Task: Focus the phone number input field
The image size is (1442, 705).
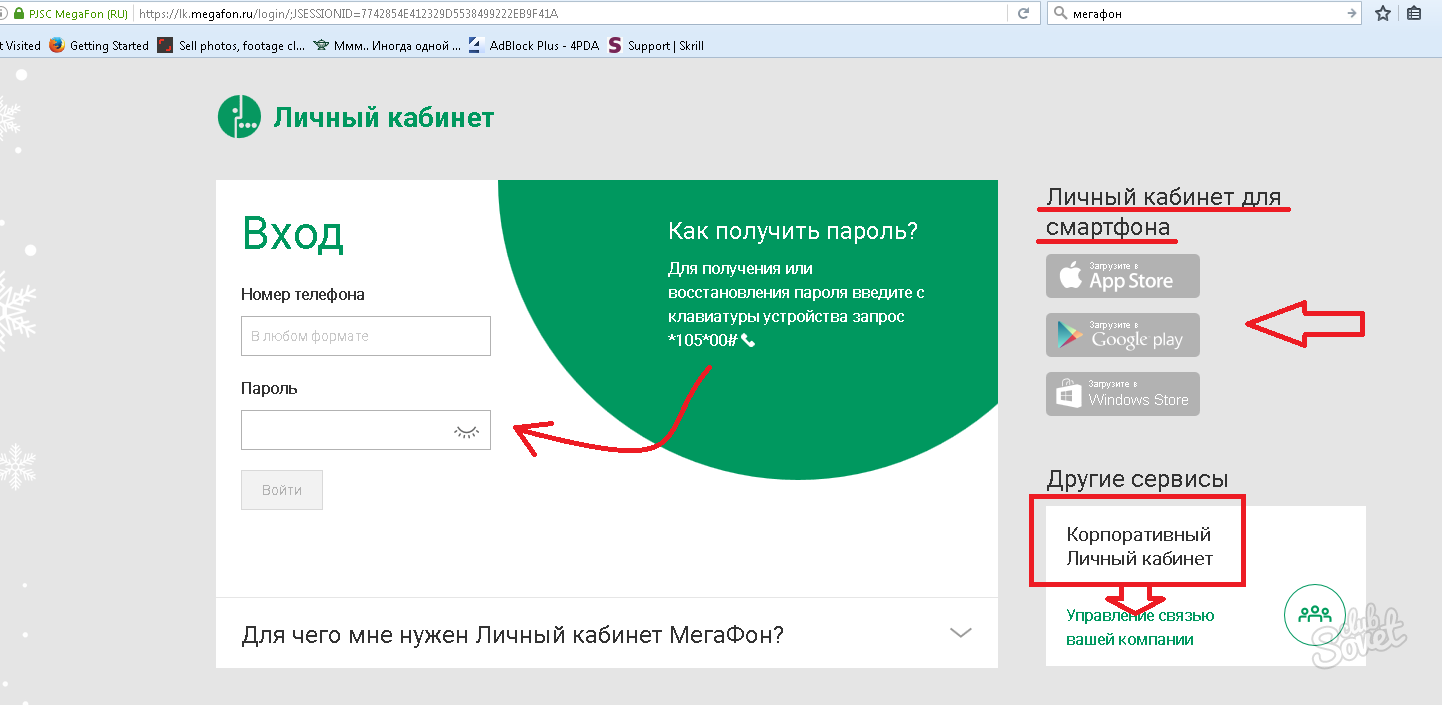Action: point(366,336)
